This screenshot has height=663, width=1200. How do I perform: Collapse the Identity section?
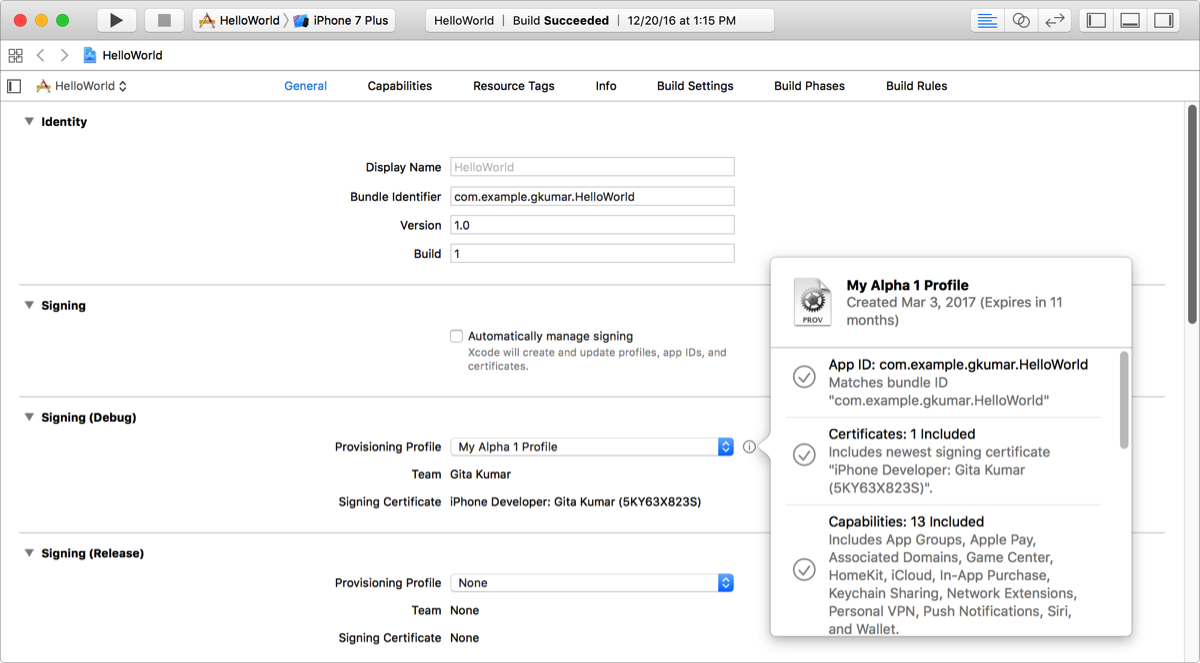[29, 122]
